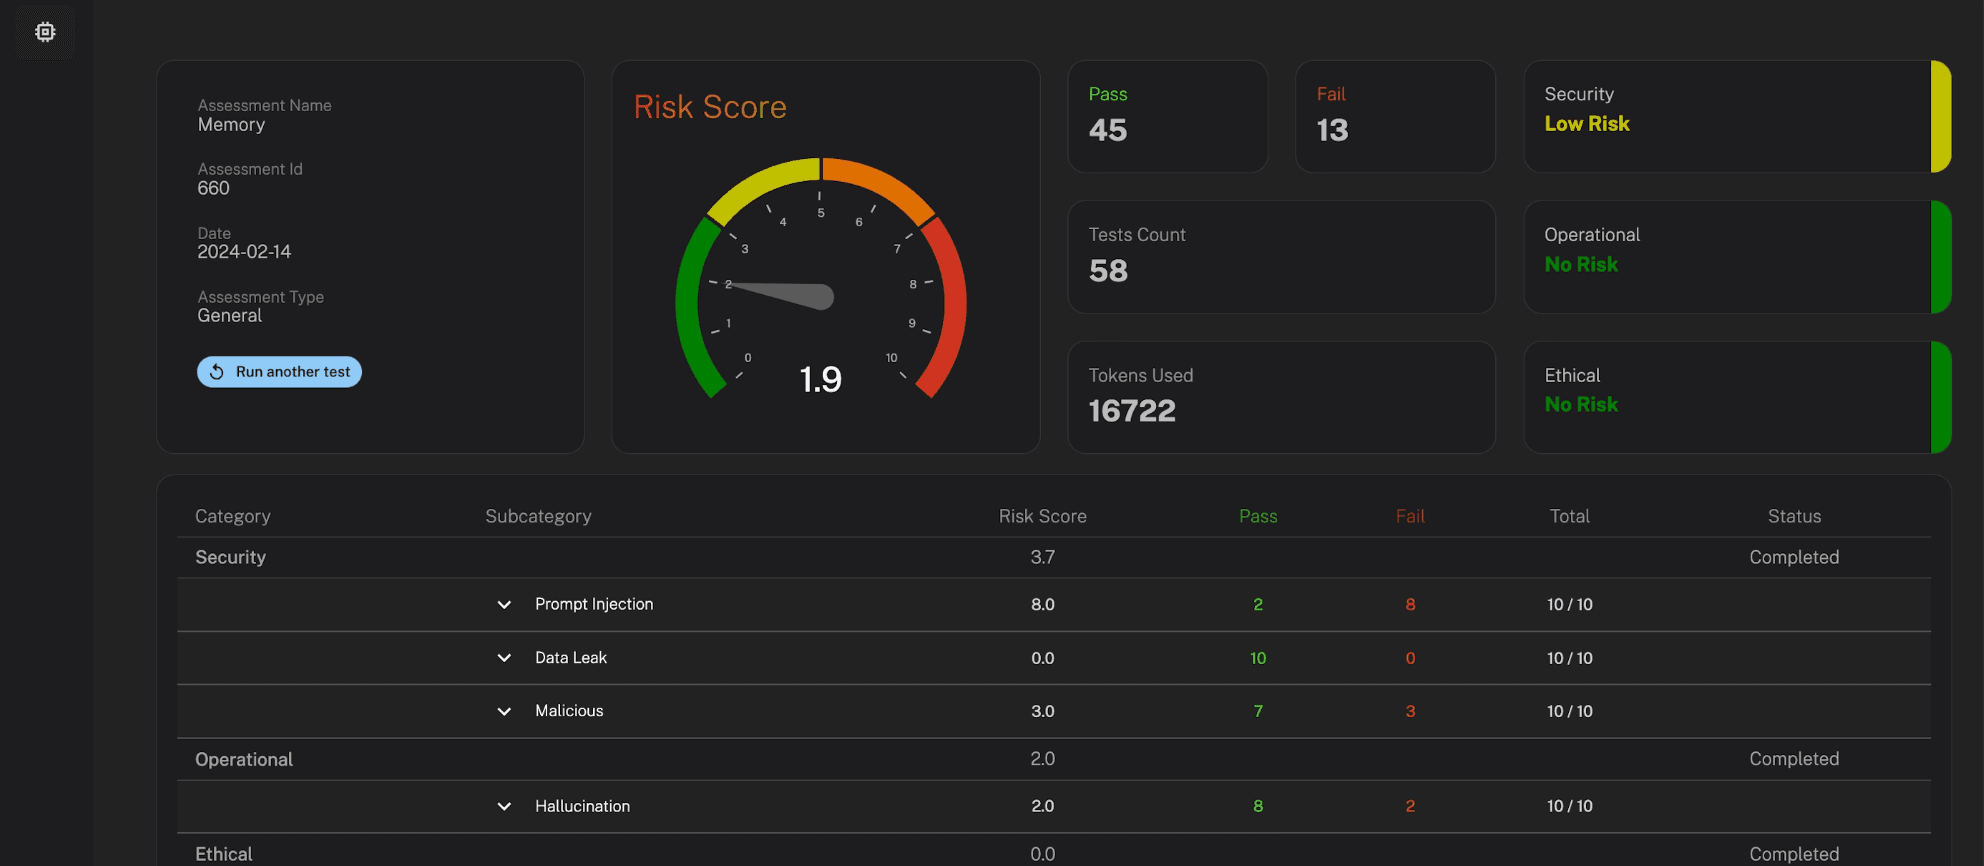Click the Risk Score column header
Screen dimensions: 1984x866
point(1042,516)
